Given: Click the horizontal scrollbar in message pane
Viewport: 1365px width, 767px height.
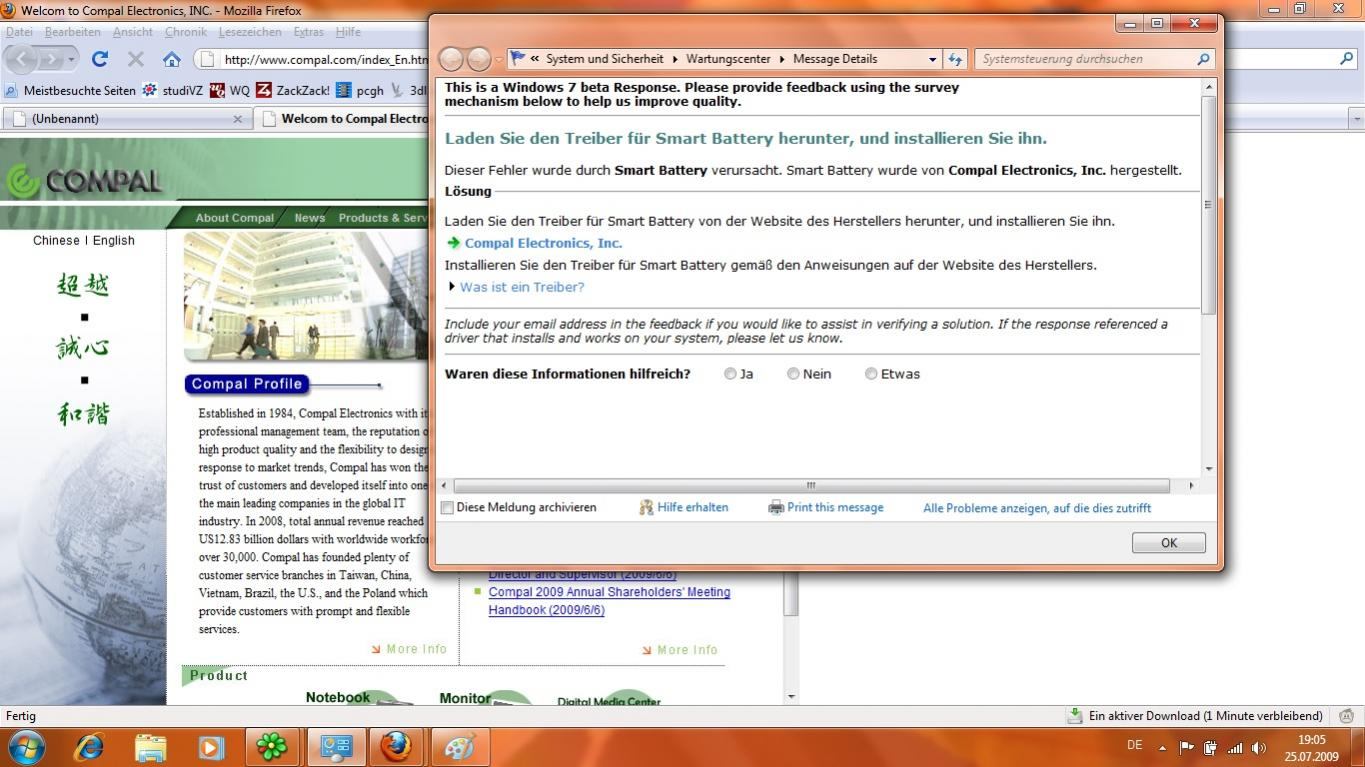Looking at the screenshot, I should (x=811, y=485).
